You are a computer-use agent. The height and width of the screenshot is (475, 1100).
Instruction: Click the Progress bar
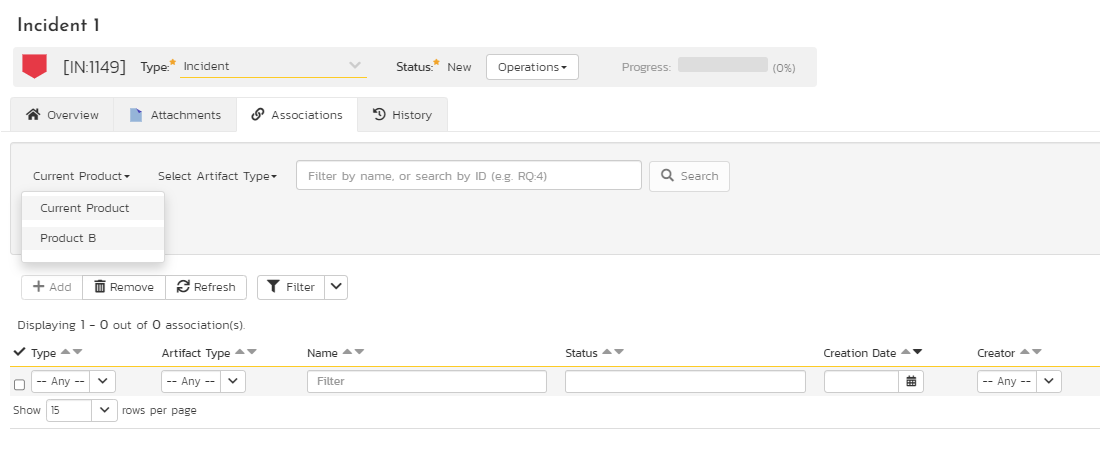pos(723,65)
